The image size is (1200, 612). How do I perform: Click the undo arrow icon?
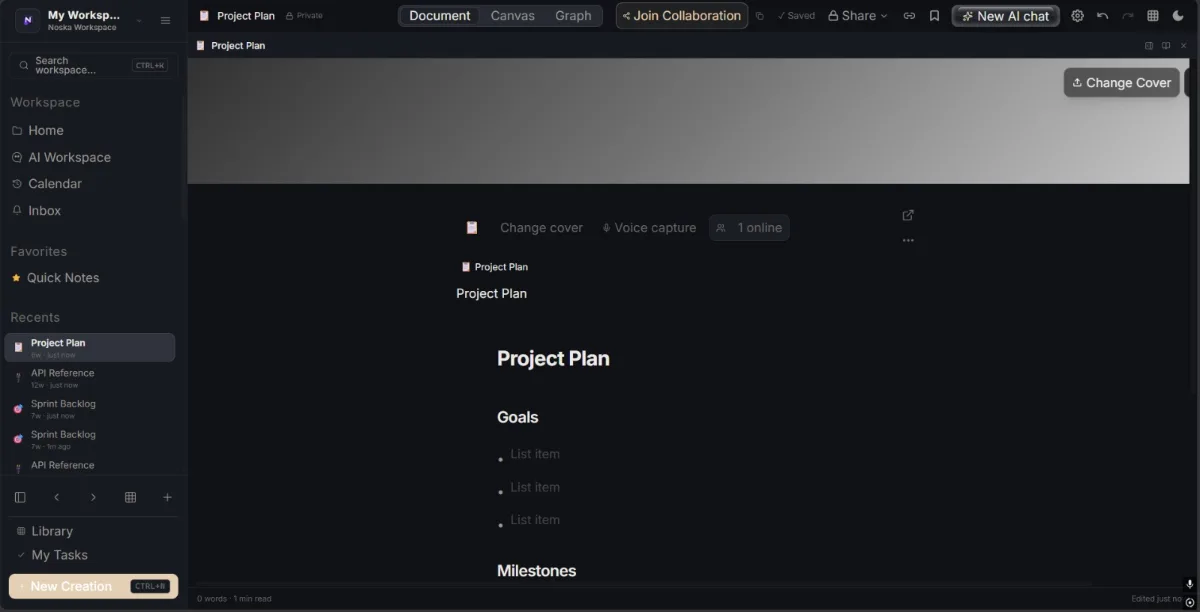pos(1102,16)
